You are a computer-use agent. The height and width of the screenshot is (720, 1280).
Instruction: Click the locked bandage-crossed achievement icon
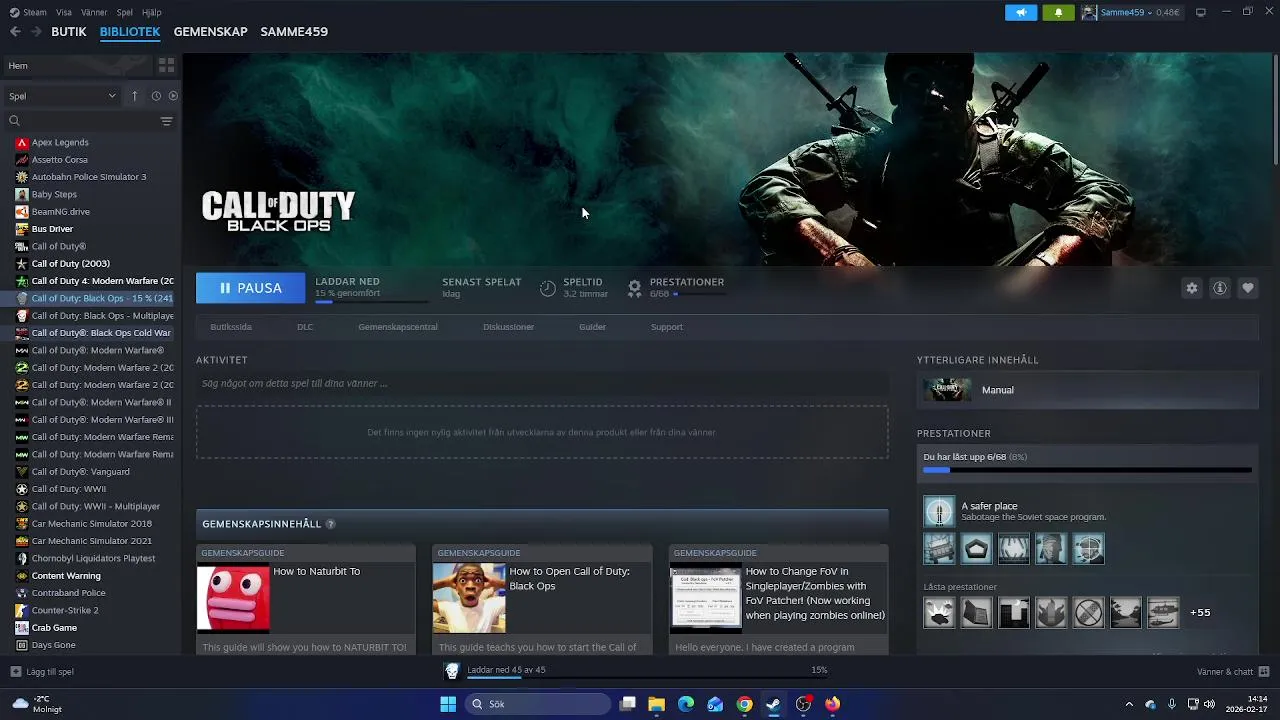pos(1088,612)
